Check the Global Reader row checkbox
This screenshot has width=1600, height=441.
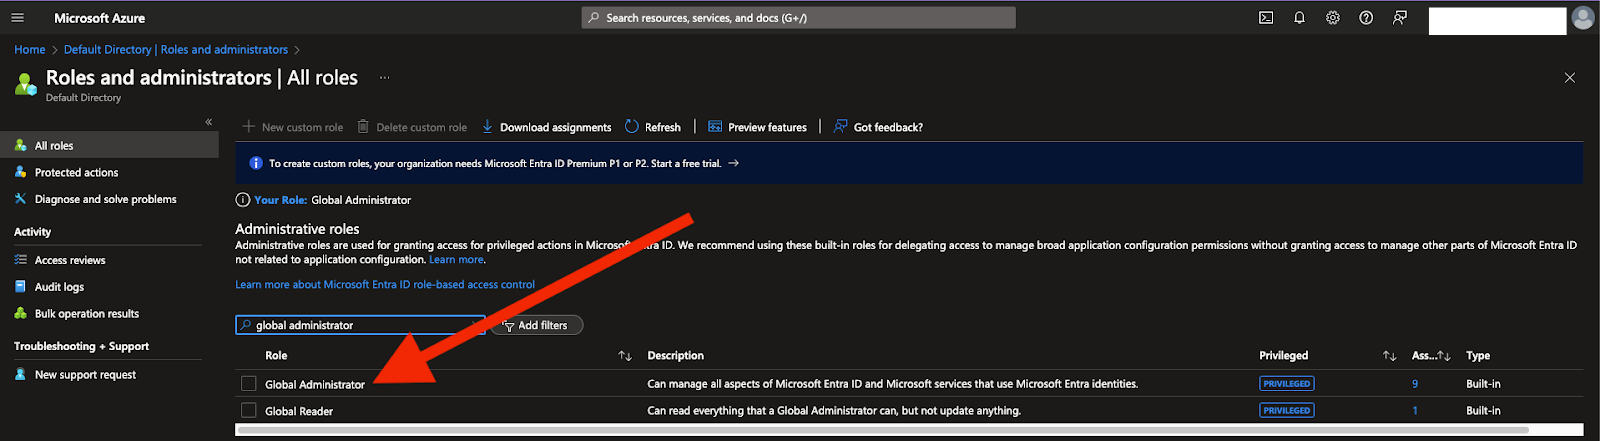[249, 410]
